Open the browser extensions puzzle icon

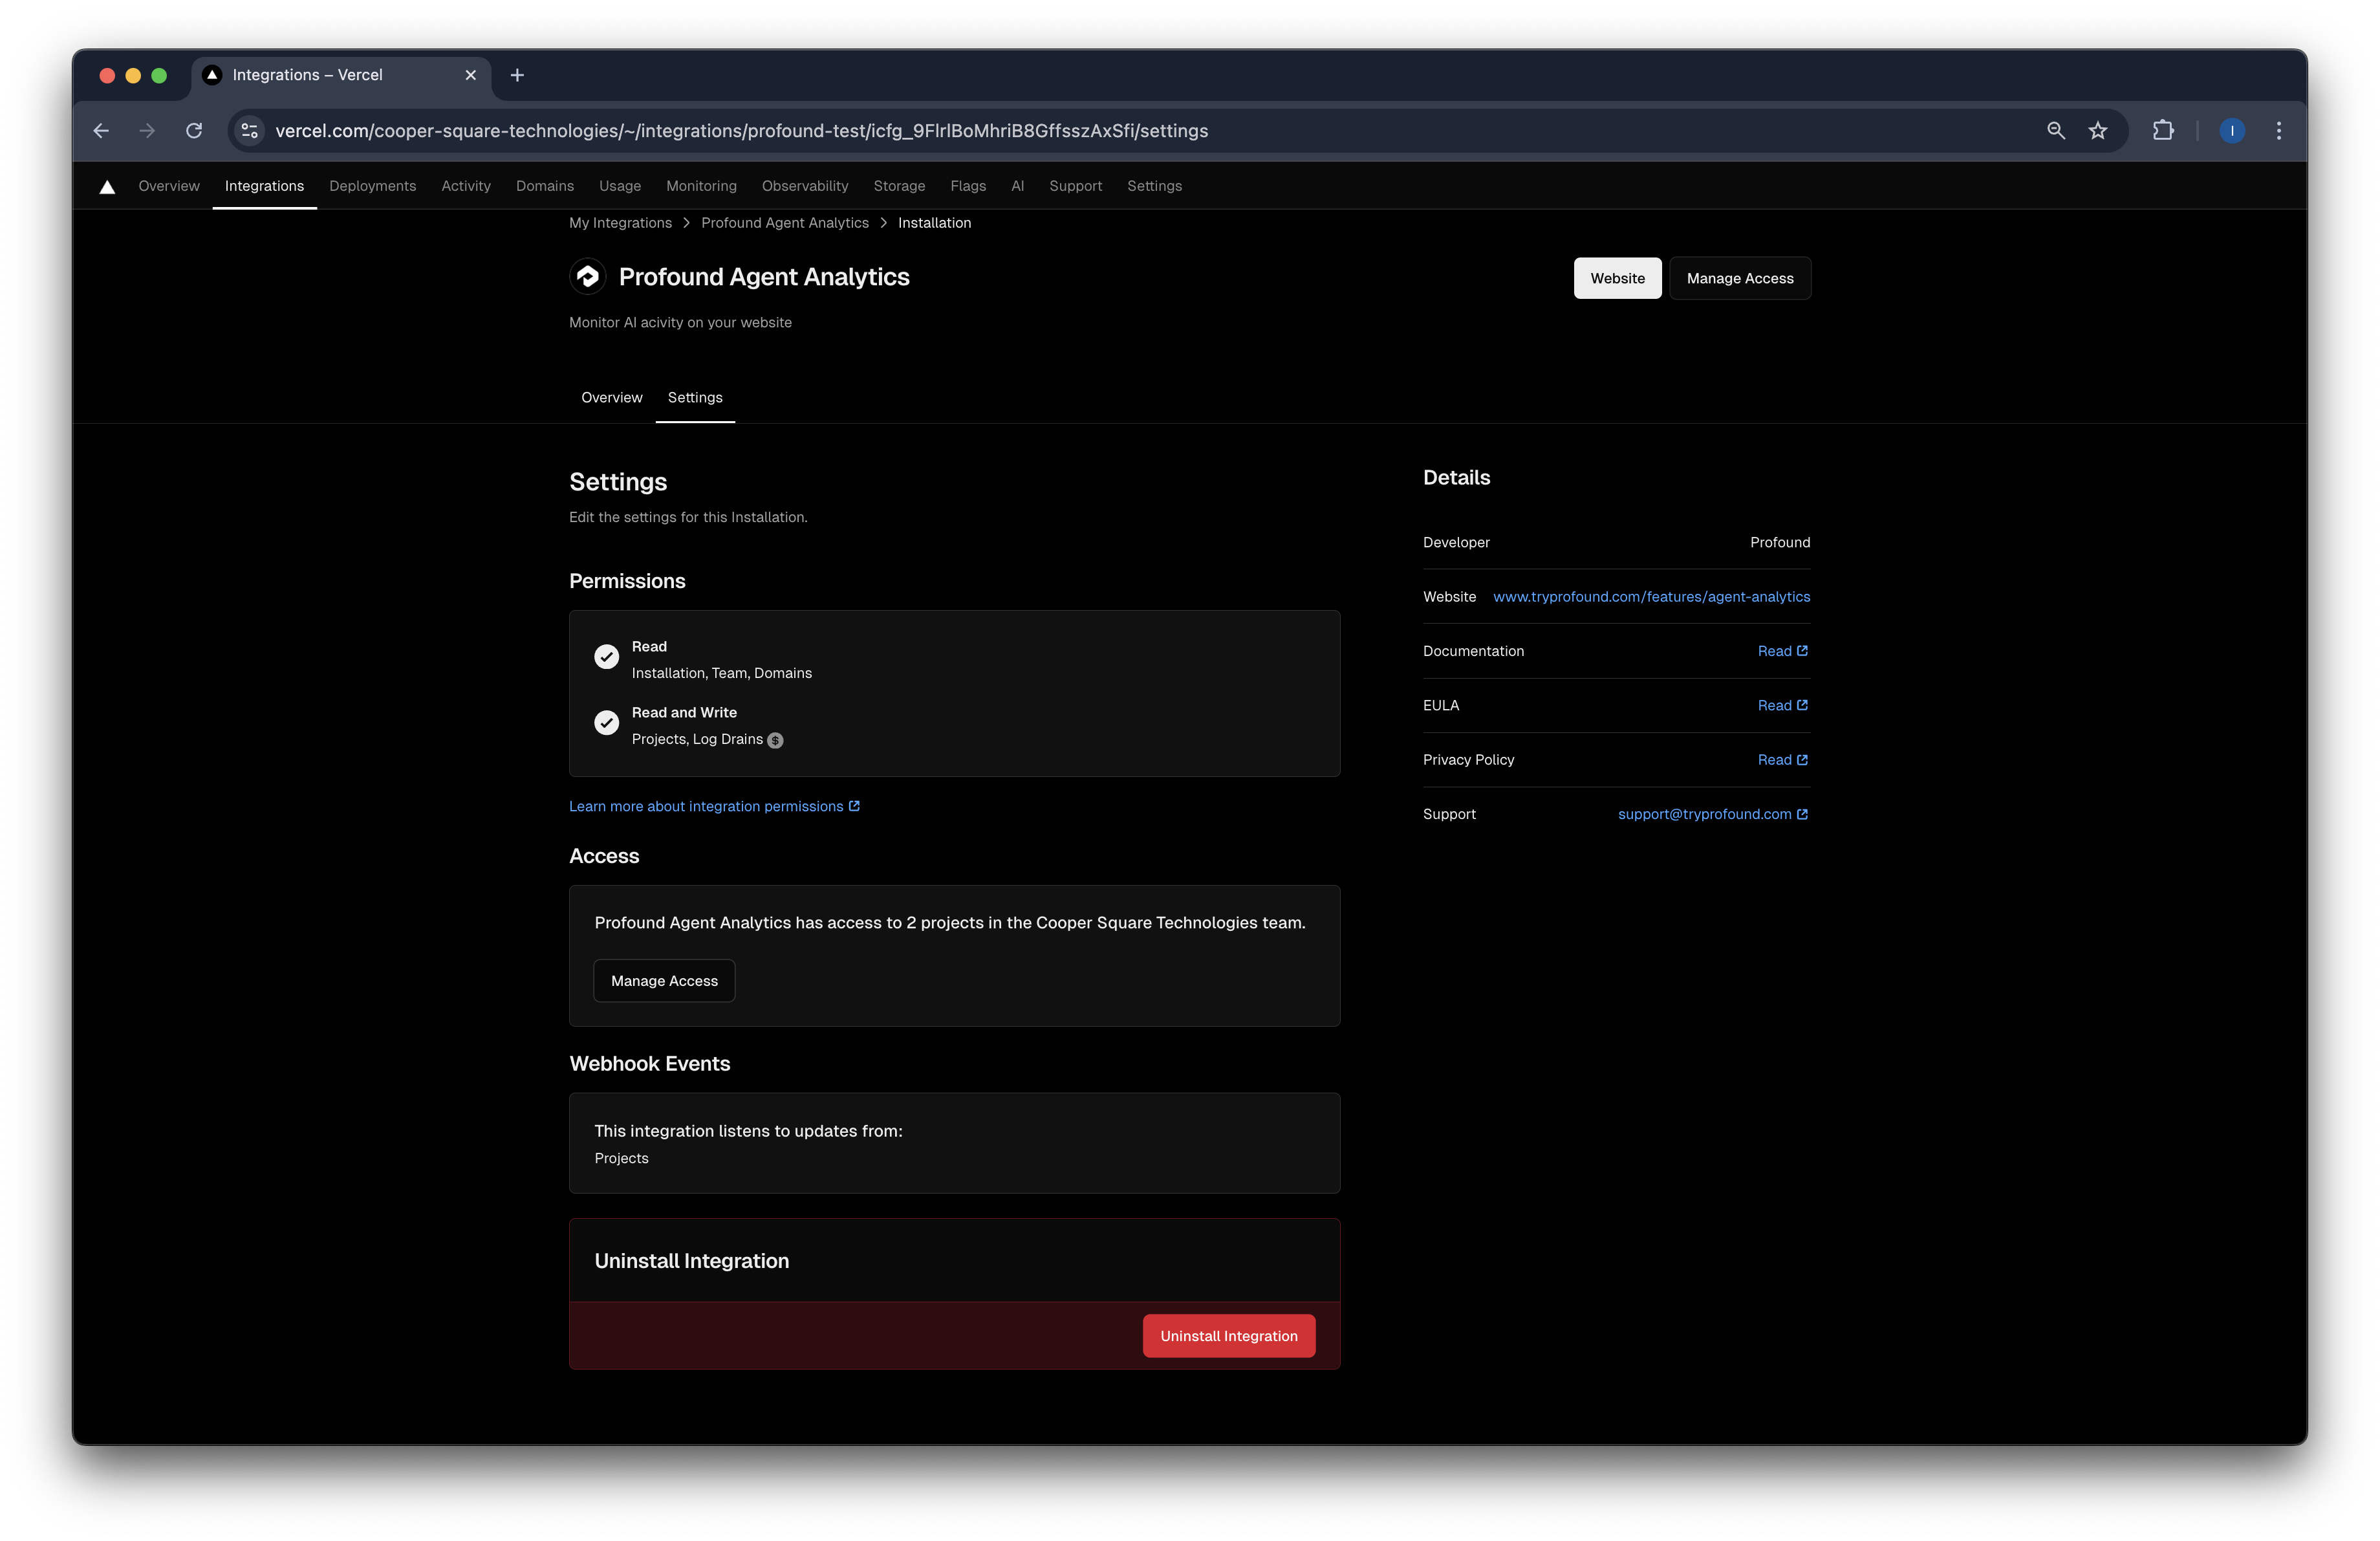2163,131
